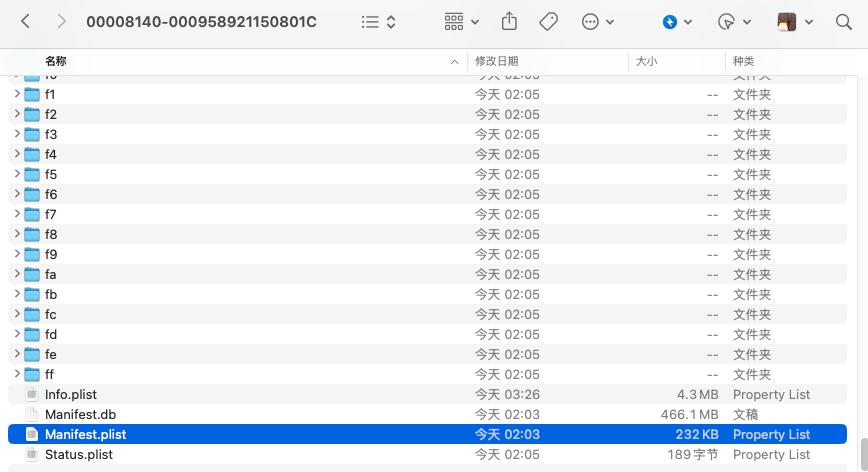The width and height of the screenshot is (868, 472).
Task: Sort by the 种类 column header
Action: click(x=743, y=61)
